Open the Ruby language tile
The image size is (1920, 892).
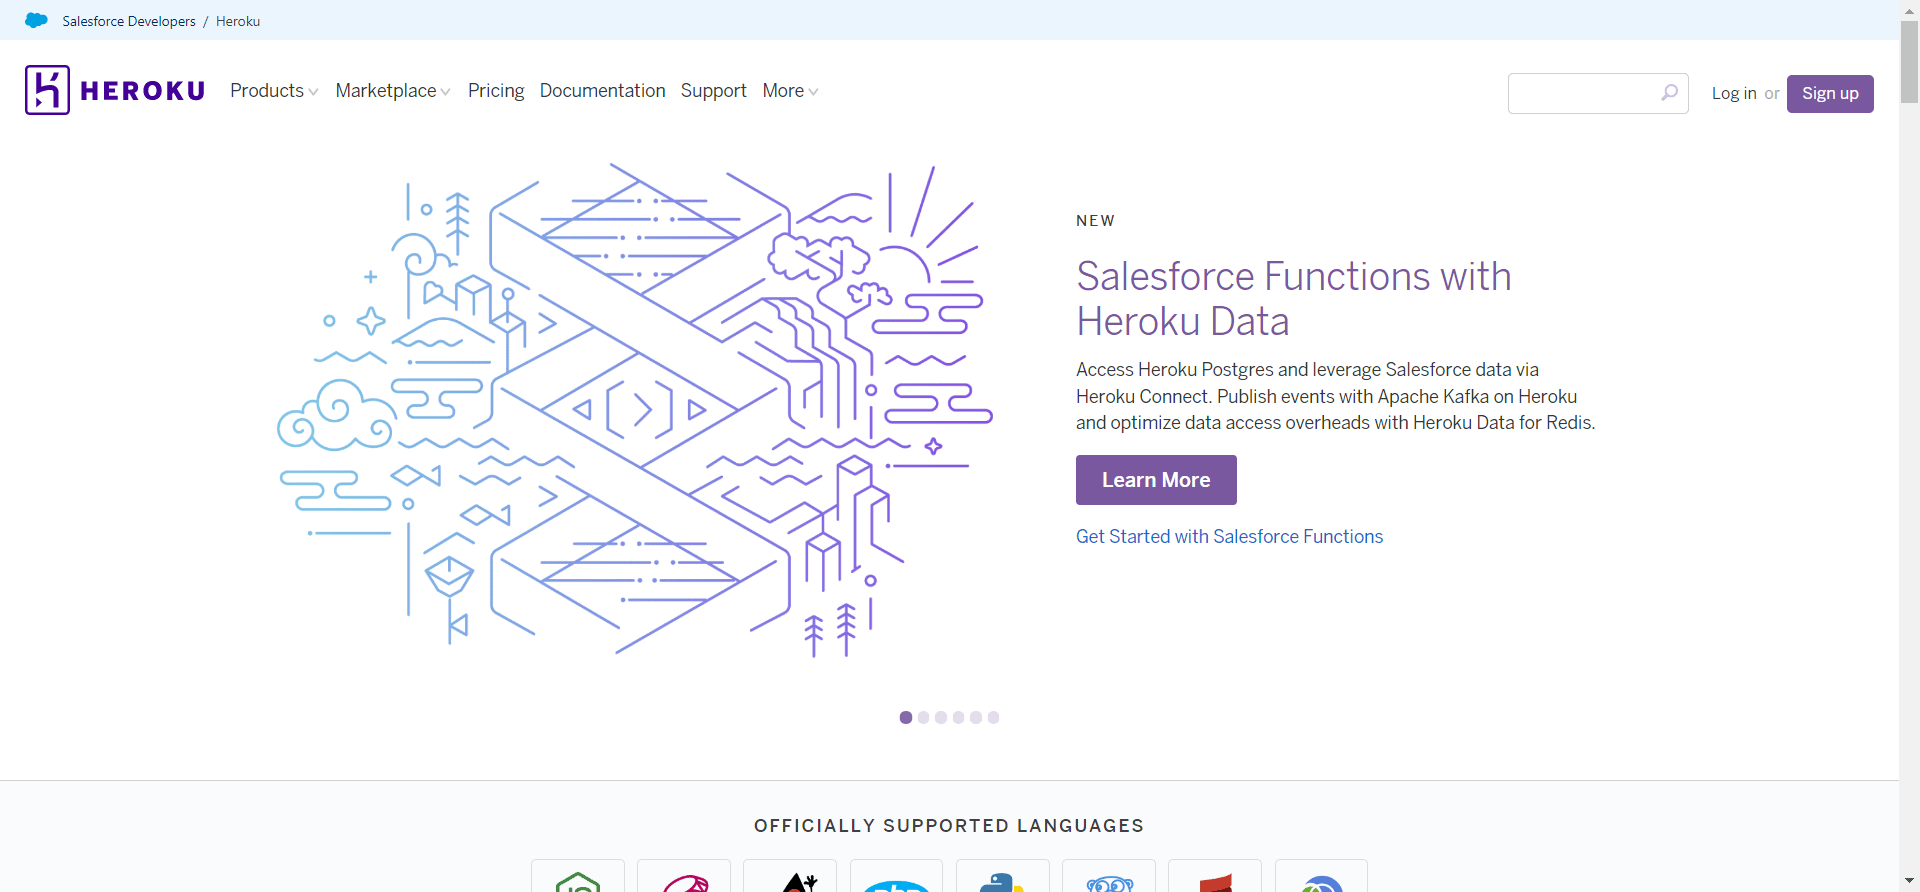point(684,878)
